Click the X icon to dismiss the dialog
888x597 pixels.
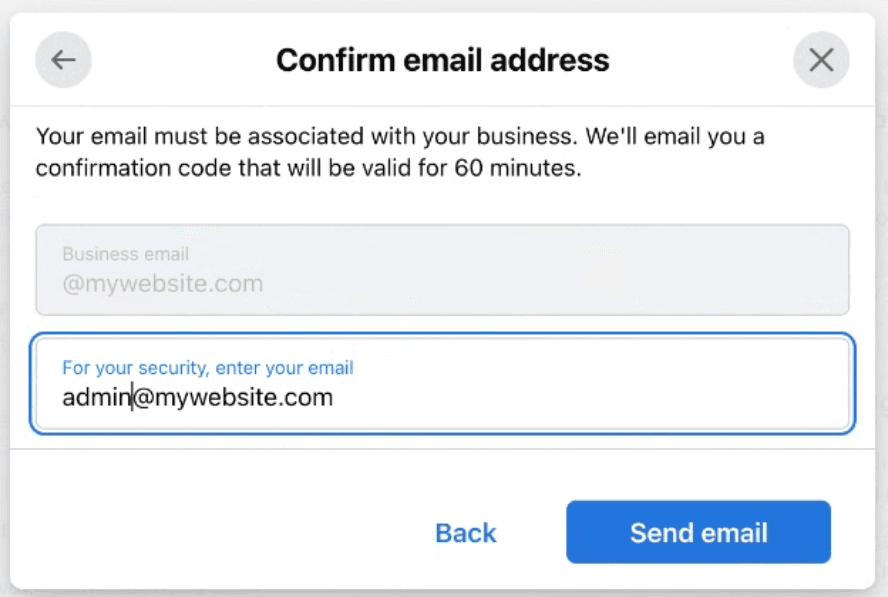pyautogui.click(x=821, y=60)
